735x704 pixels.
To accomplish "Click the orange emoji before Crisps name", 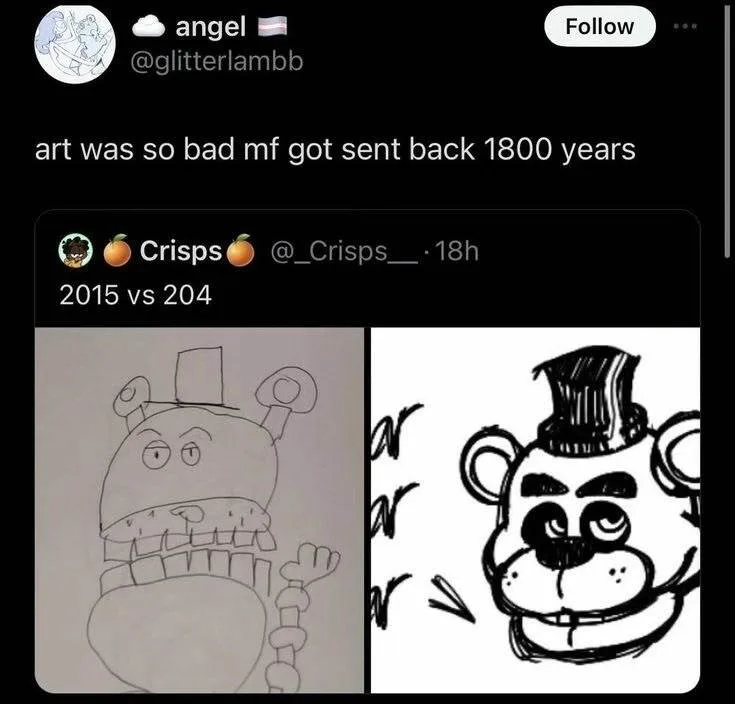I will pos(119,251).
